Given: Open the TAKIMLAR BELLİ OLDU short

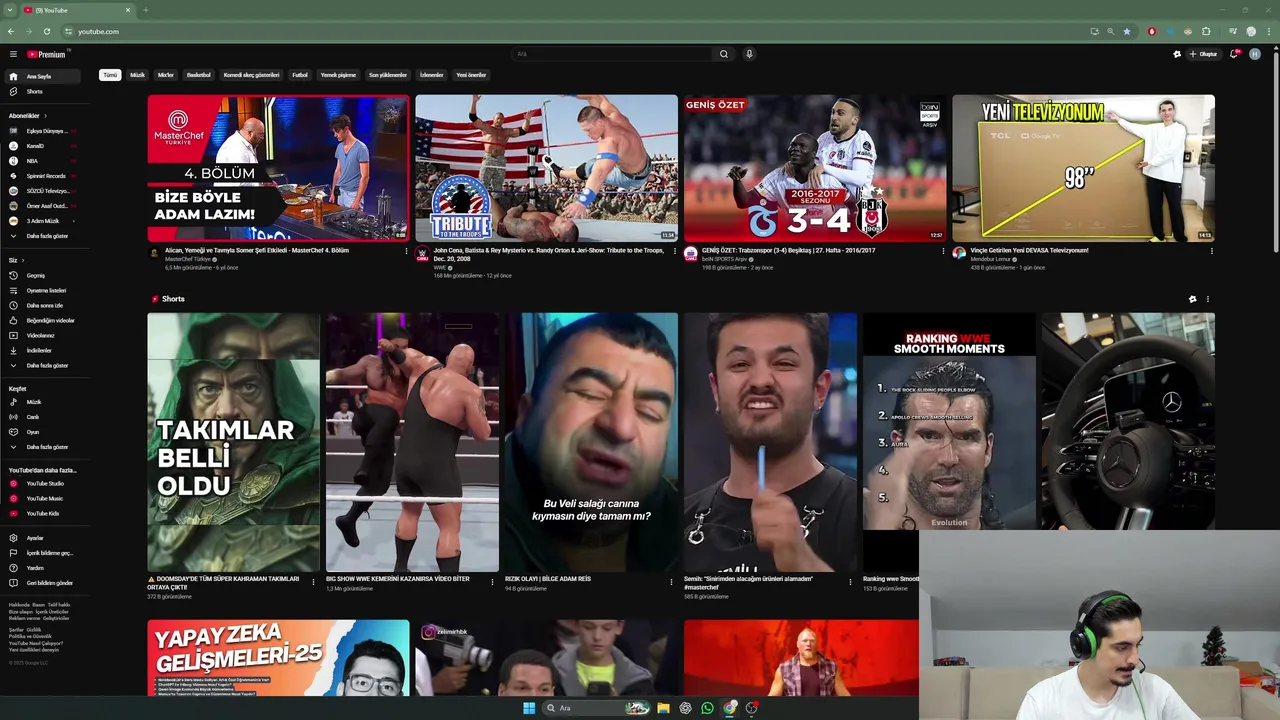Looking at the screenshot, I should point(234,442).
